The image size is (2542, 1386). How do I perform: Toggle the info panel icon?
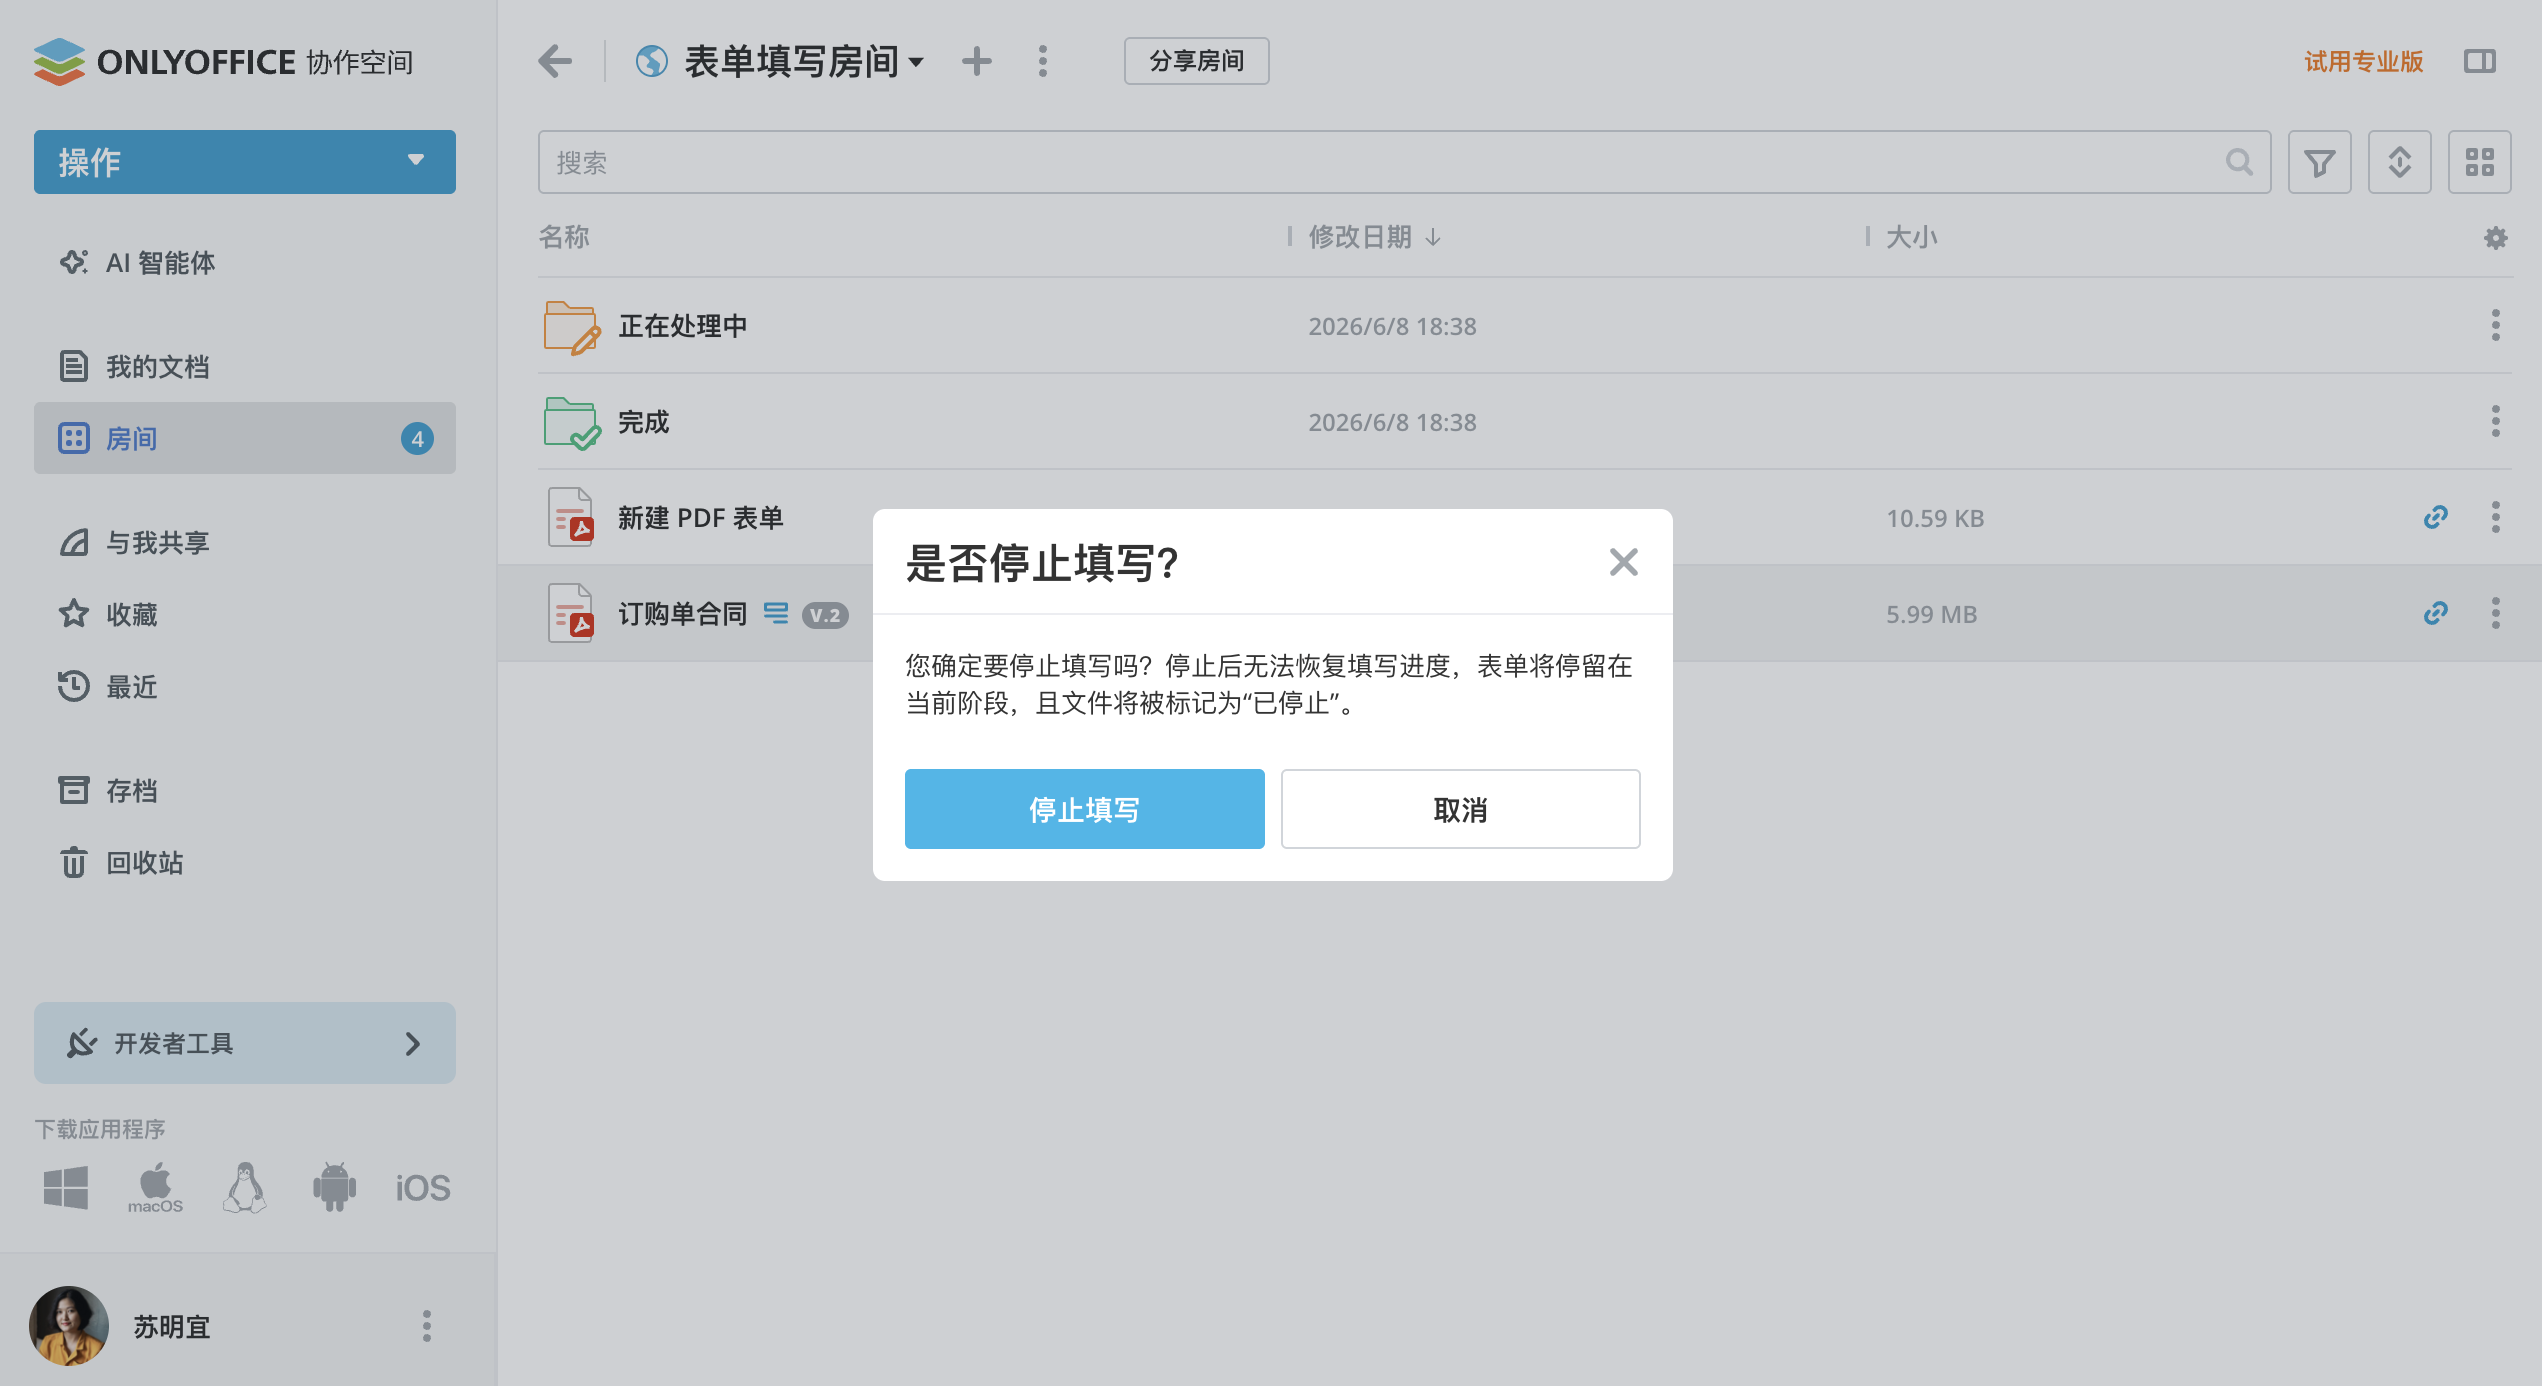[x=2479, y=61]
